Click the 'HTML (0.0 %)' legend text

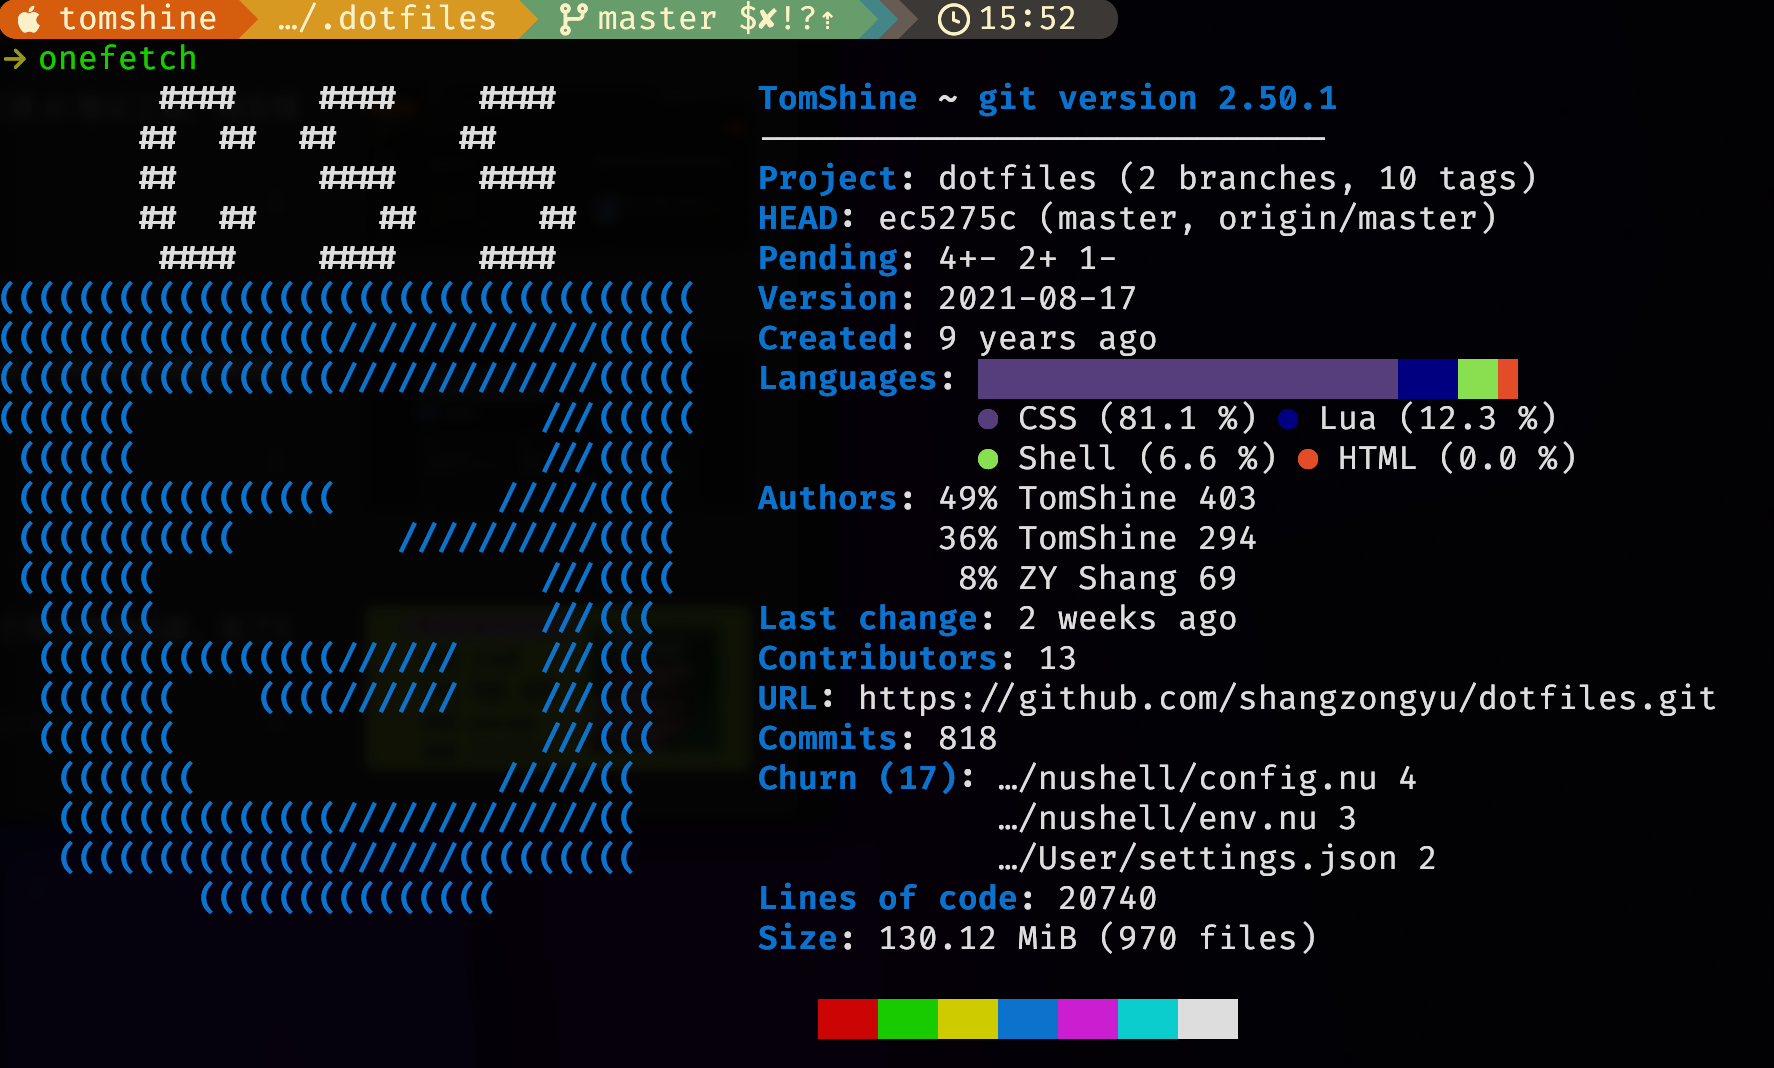point(1457,458)
